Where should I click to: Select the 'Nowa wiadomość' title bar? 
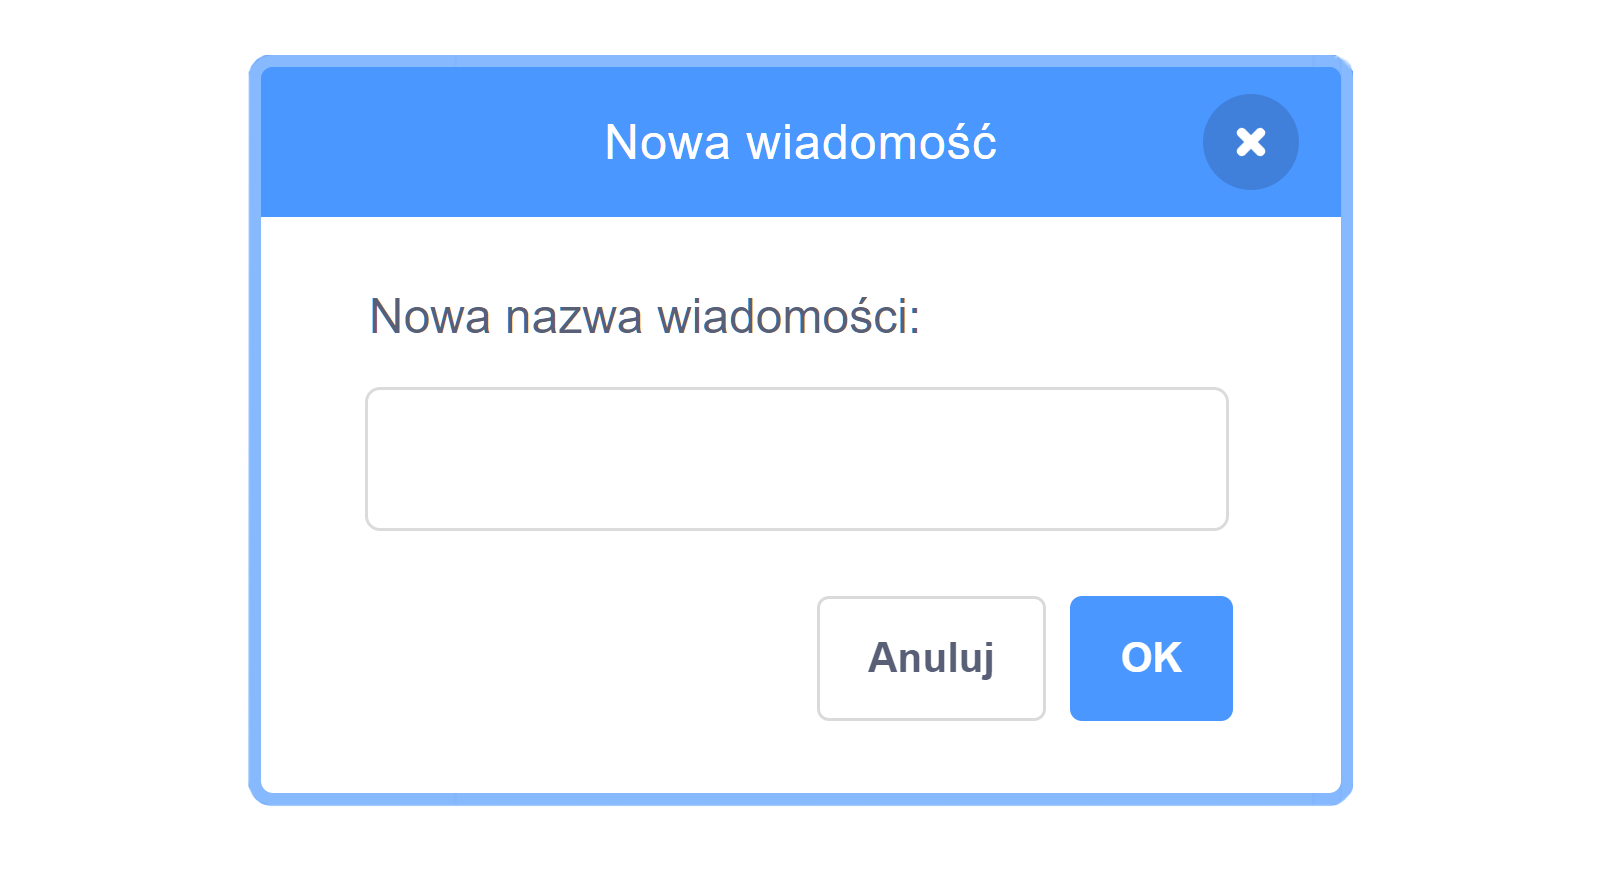point(800,142)
